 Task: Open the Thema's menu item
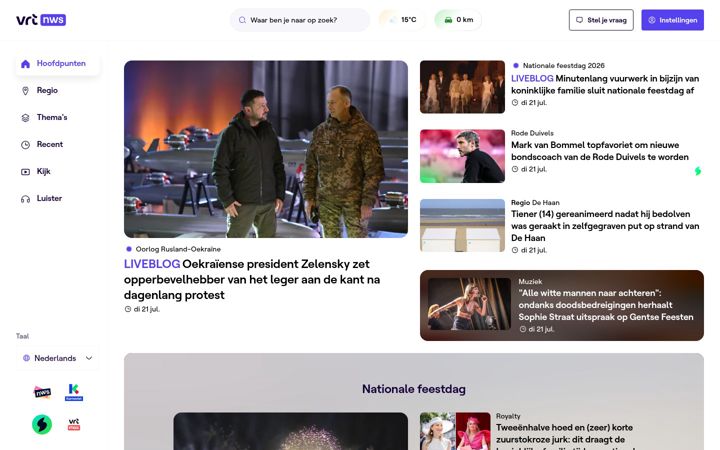(x=52, y=118)
